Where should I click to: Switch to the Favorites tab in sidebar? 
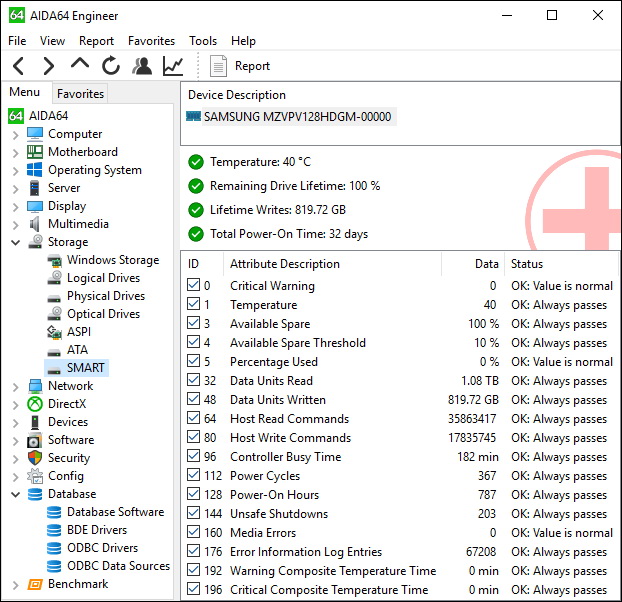click(80, 94)
